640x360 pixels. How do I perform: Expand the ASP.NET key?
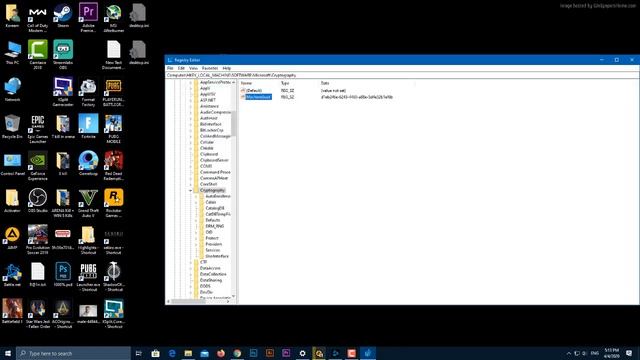(x=190, y=100)
